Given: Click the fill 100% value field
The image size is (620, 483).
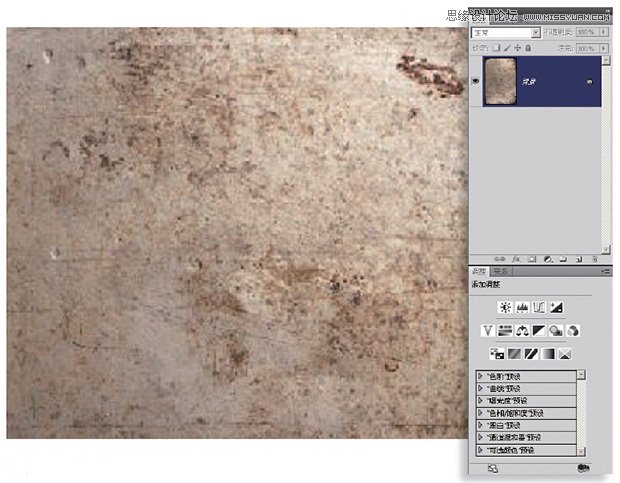Looking at the screenshot, I should coord(587,48).
